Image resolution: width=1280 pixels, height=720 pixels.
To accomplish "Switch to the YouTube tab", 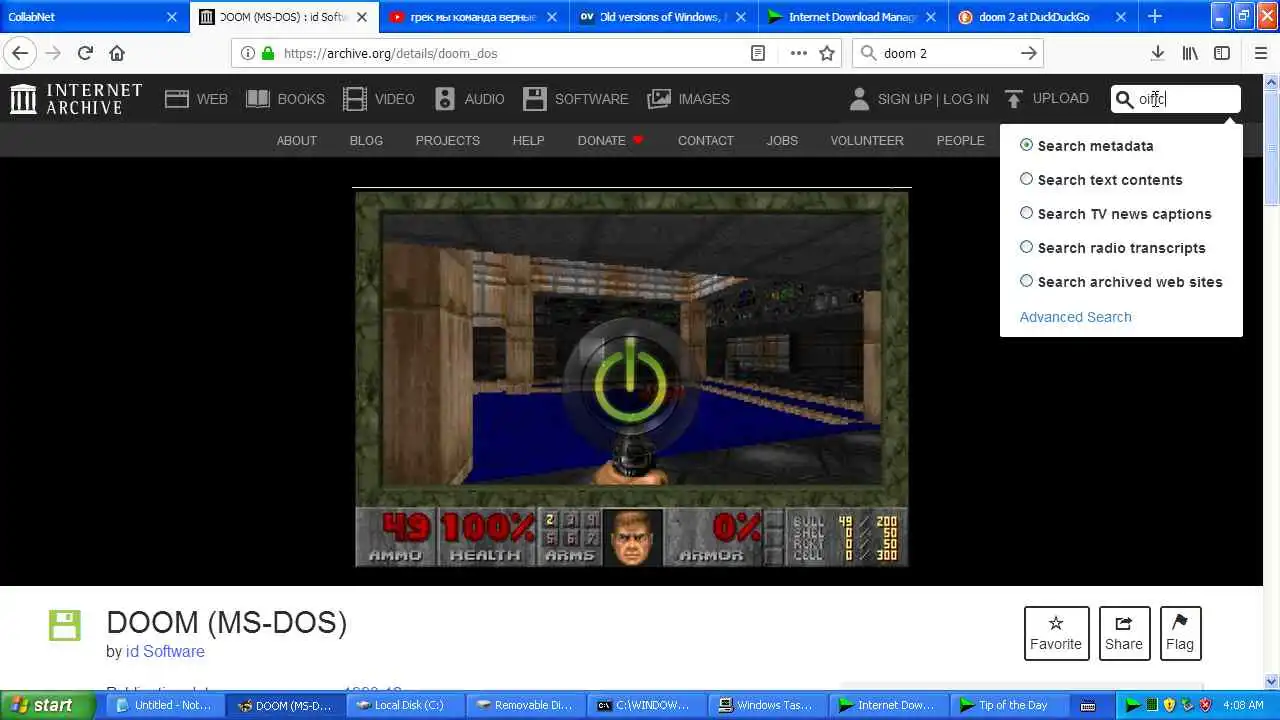I will click(474, 17).
